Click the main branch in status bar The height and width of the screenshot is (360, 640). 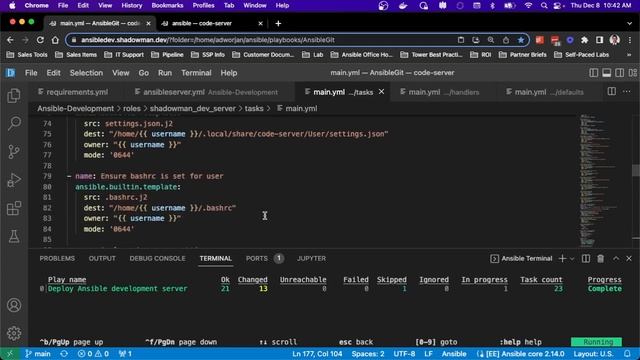(38, 353)
